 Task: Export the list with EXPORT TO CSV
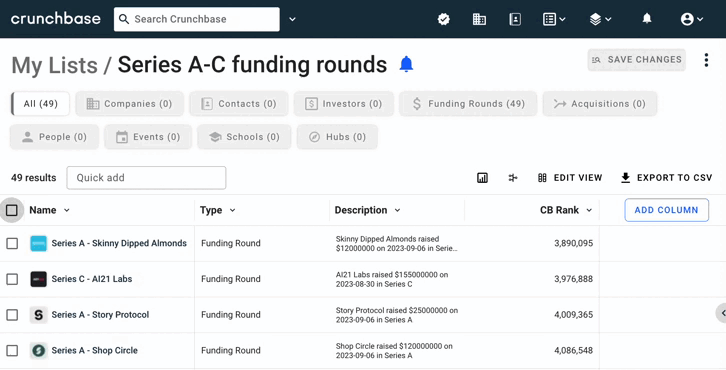point(666,178)
